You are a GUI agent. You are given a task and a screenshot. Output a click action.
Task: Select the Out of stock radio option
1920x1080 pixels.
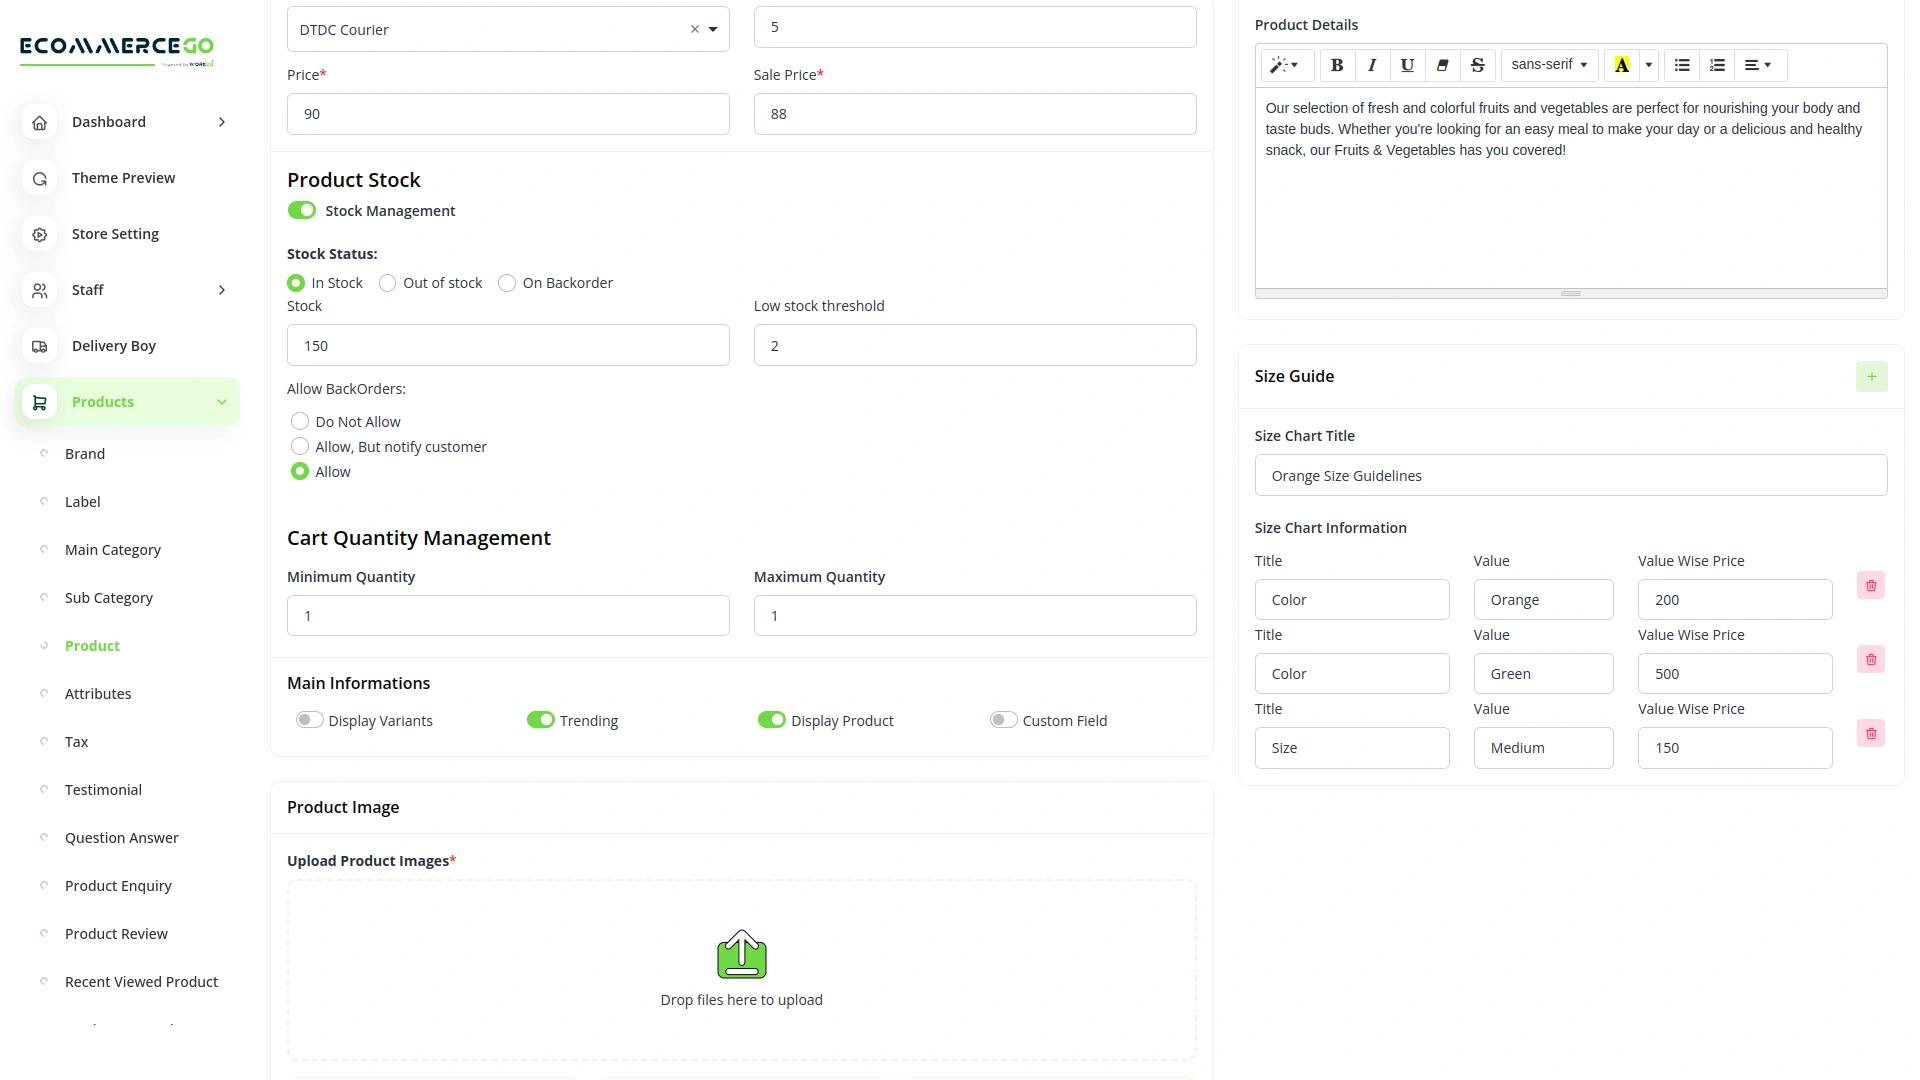point(387,283)
